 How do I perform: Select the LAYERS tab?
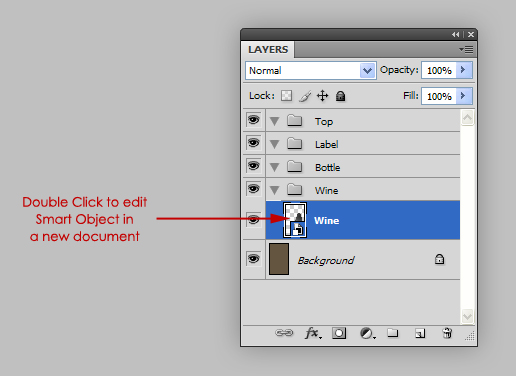pyautogui.click(x=268, y=50)
